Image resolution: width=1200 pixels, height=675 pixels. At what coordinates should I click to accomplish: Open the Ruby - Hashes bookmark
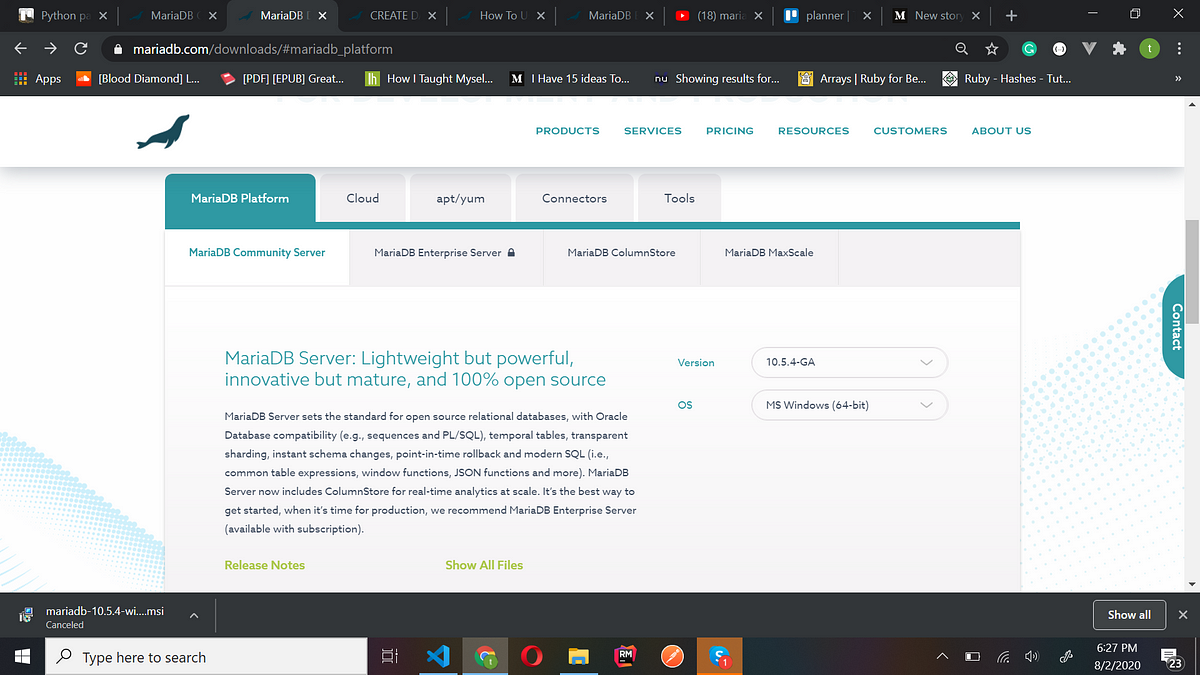[x=1009, y=78]
